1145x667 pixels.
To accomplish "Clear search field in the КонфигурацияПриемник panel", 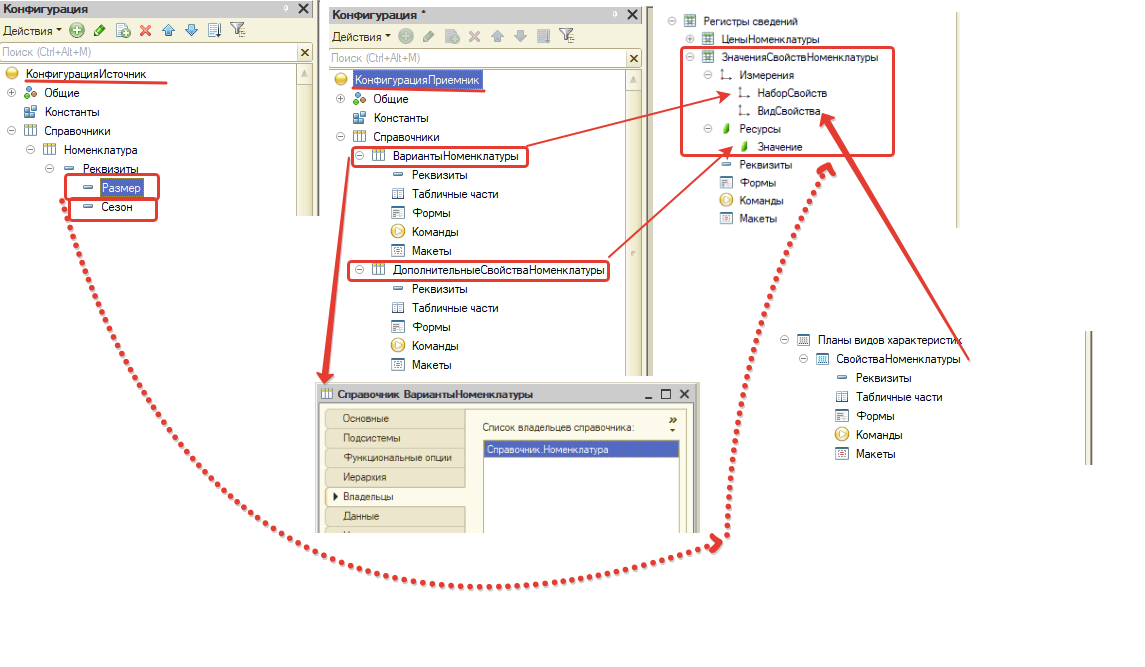I will [634, 58].
